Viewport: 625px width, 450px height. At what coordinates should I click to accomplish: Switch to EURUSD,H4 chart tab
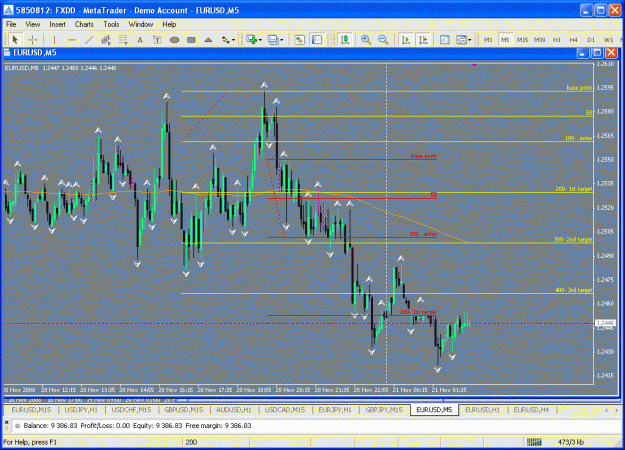(x=531, y=410)
